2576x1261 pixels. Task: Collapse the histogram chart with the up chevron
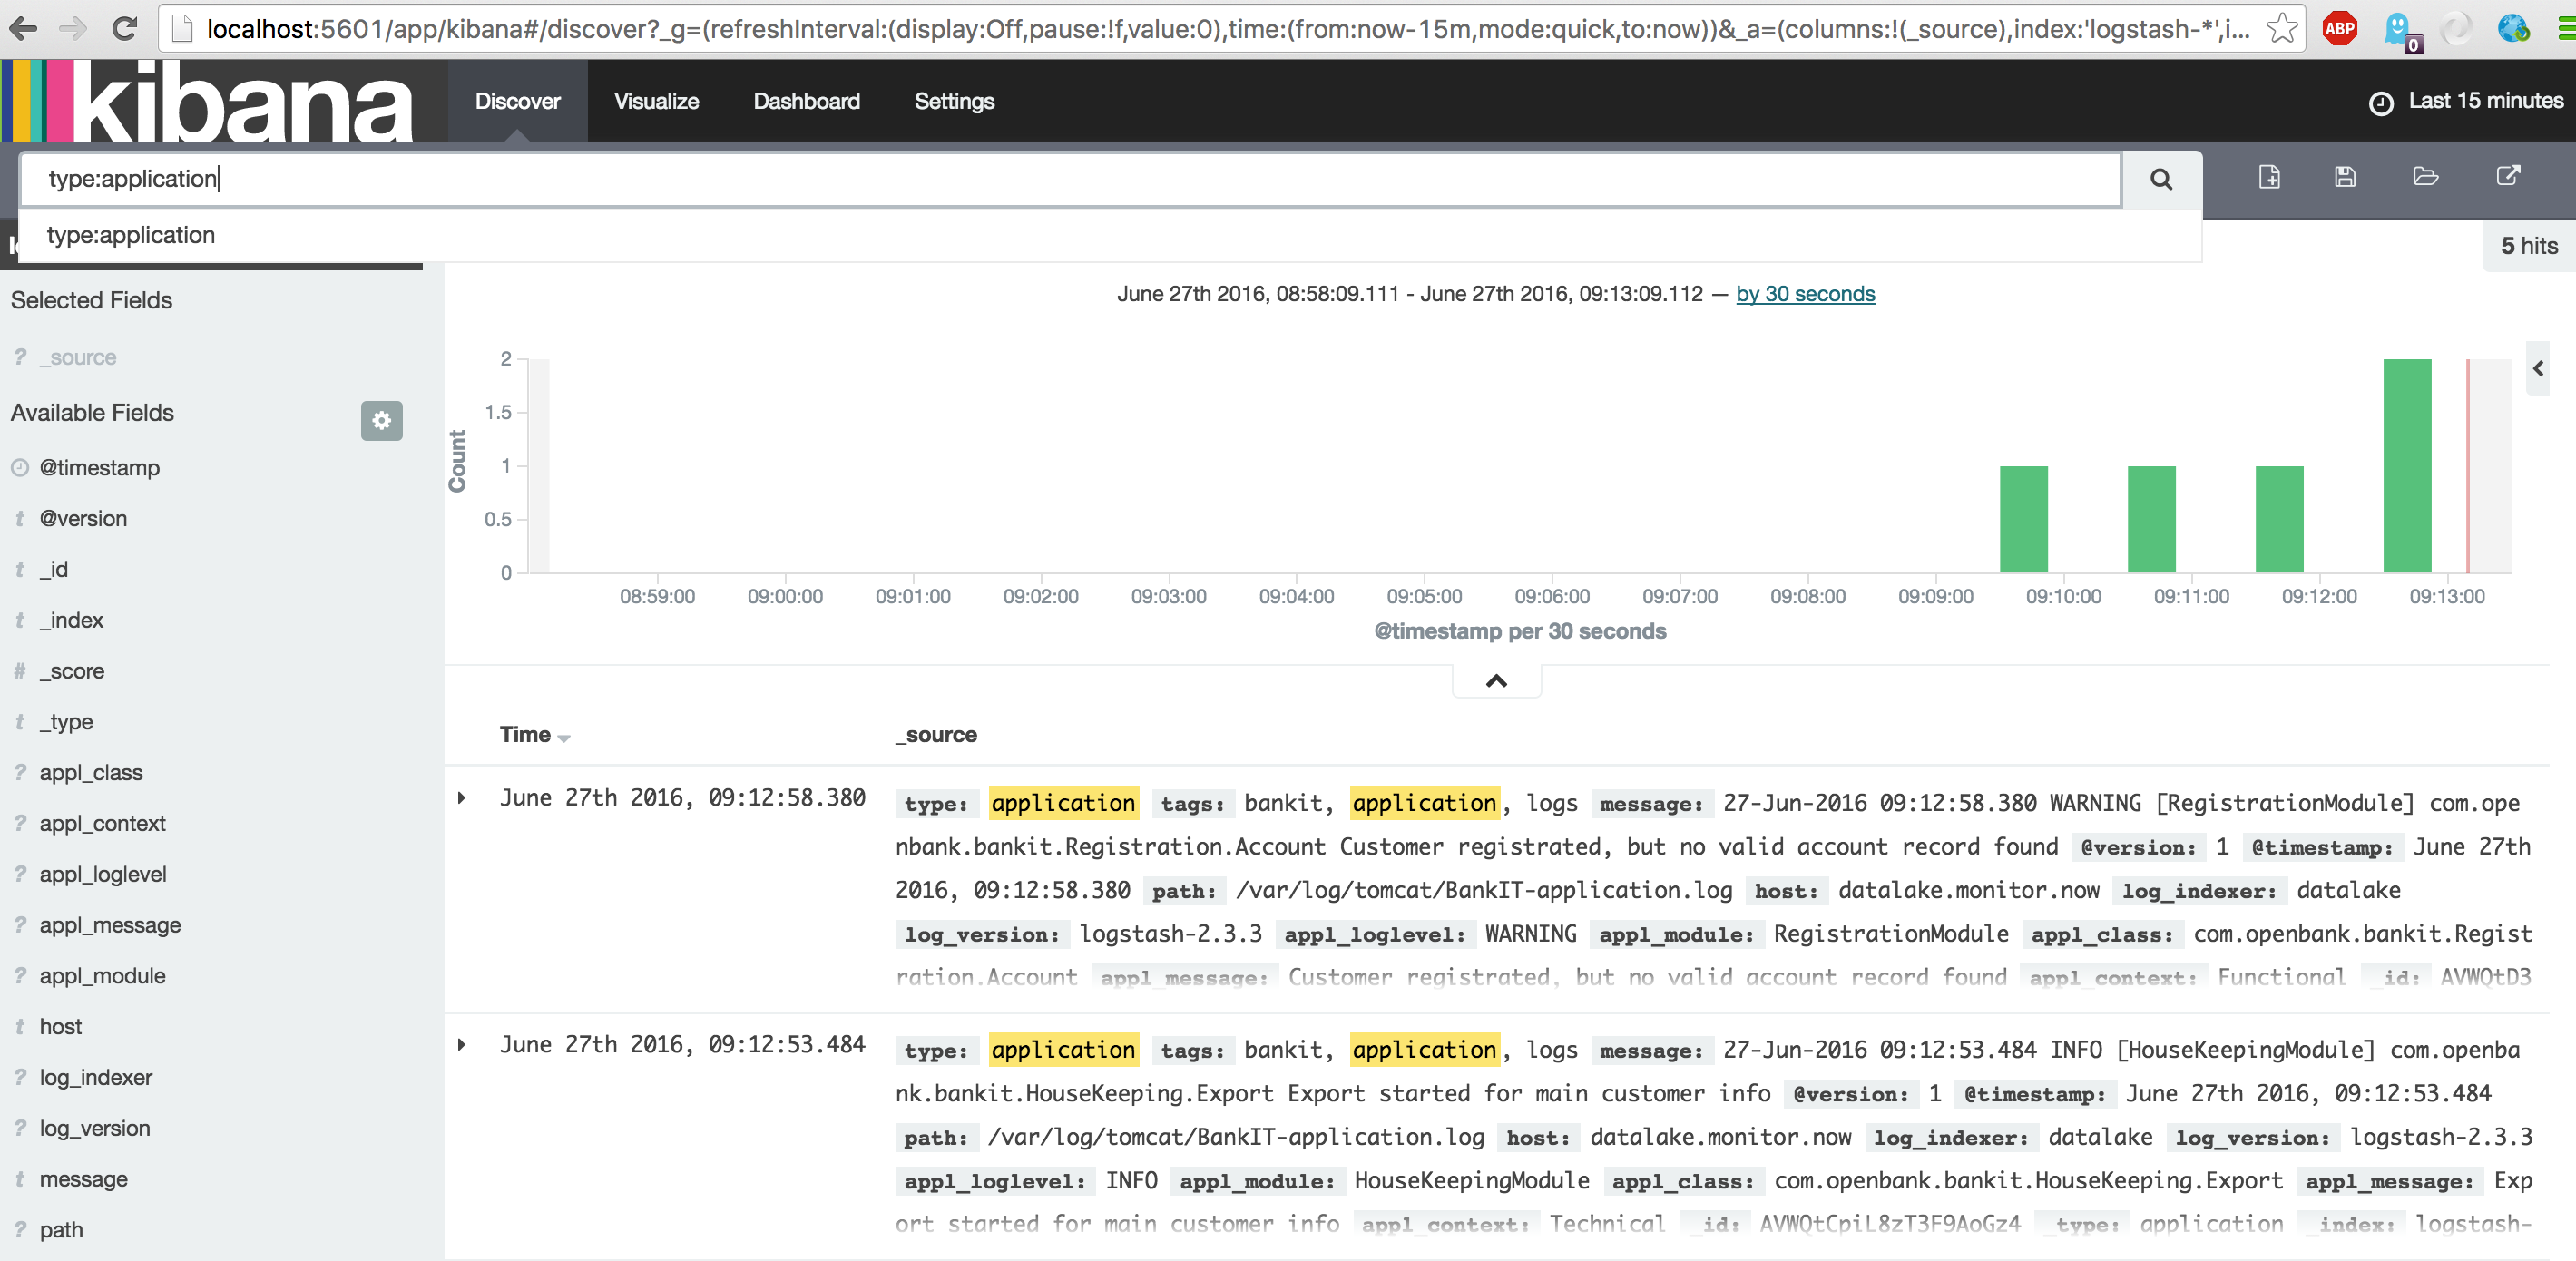pos(1496,681)
